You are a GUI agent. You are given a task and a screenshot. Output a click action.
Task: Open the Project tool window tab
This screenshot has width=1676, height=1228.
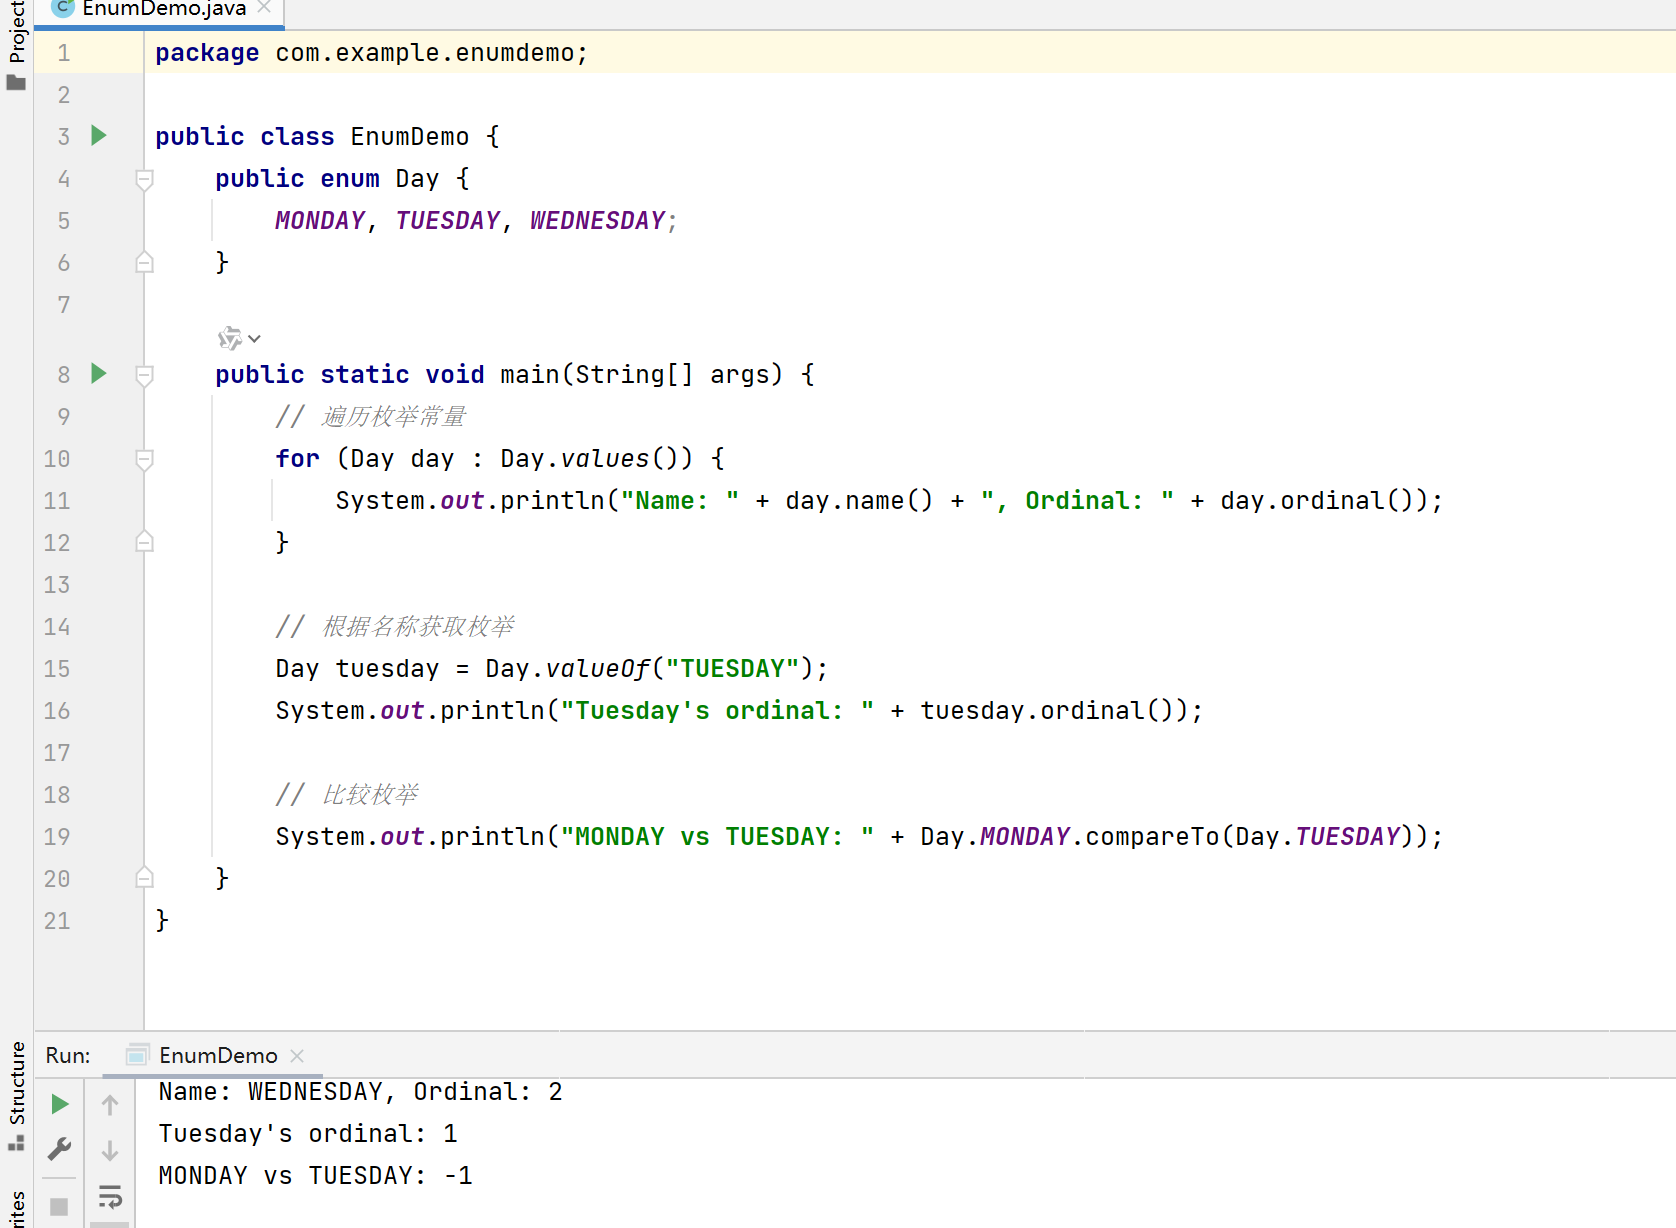pyautogui.click(x=16, y=30)
